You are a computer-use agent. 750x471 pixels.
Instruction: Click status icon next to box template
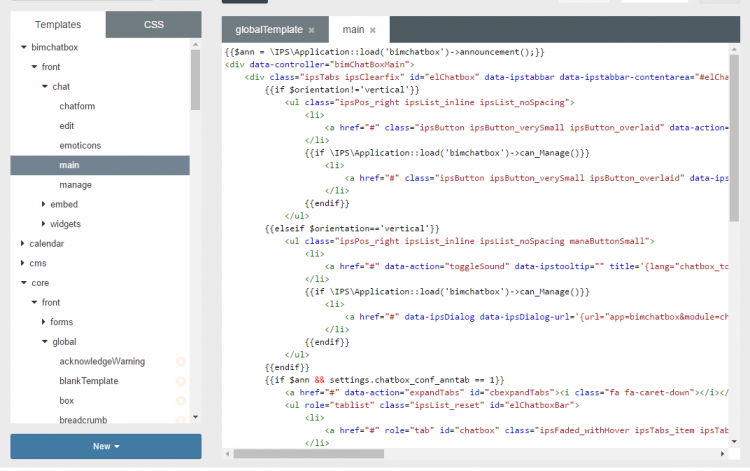click(x=181, y=400)
